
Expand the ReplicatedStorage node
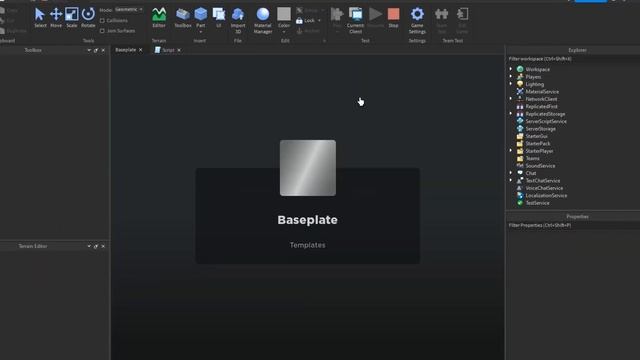(x=511, y=113)
